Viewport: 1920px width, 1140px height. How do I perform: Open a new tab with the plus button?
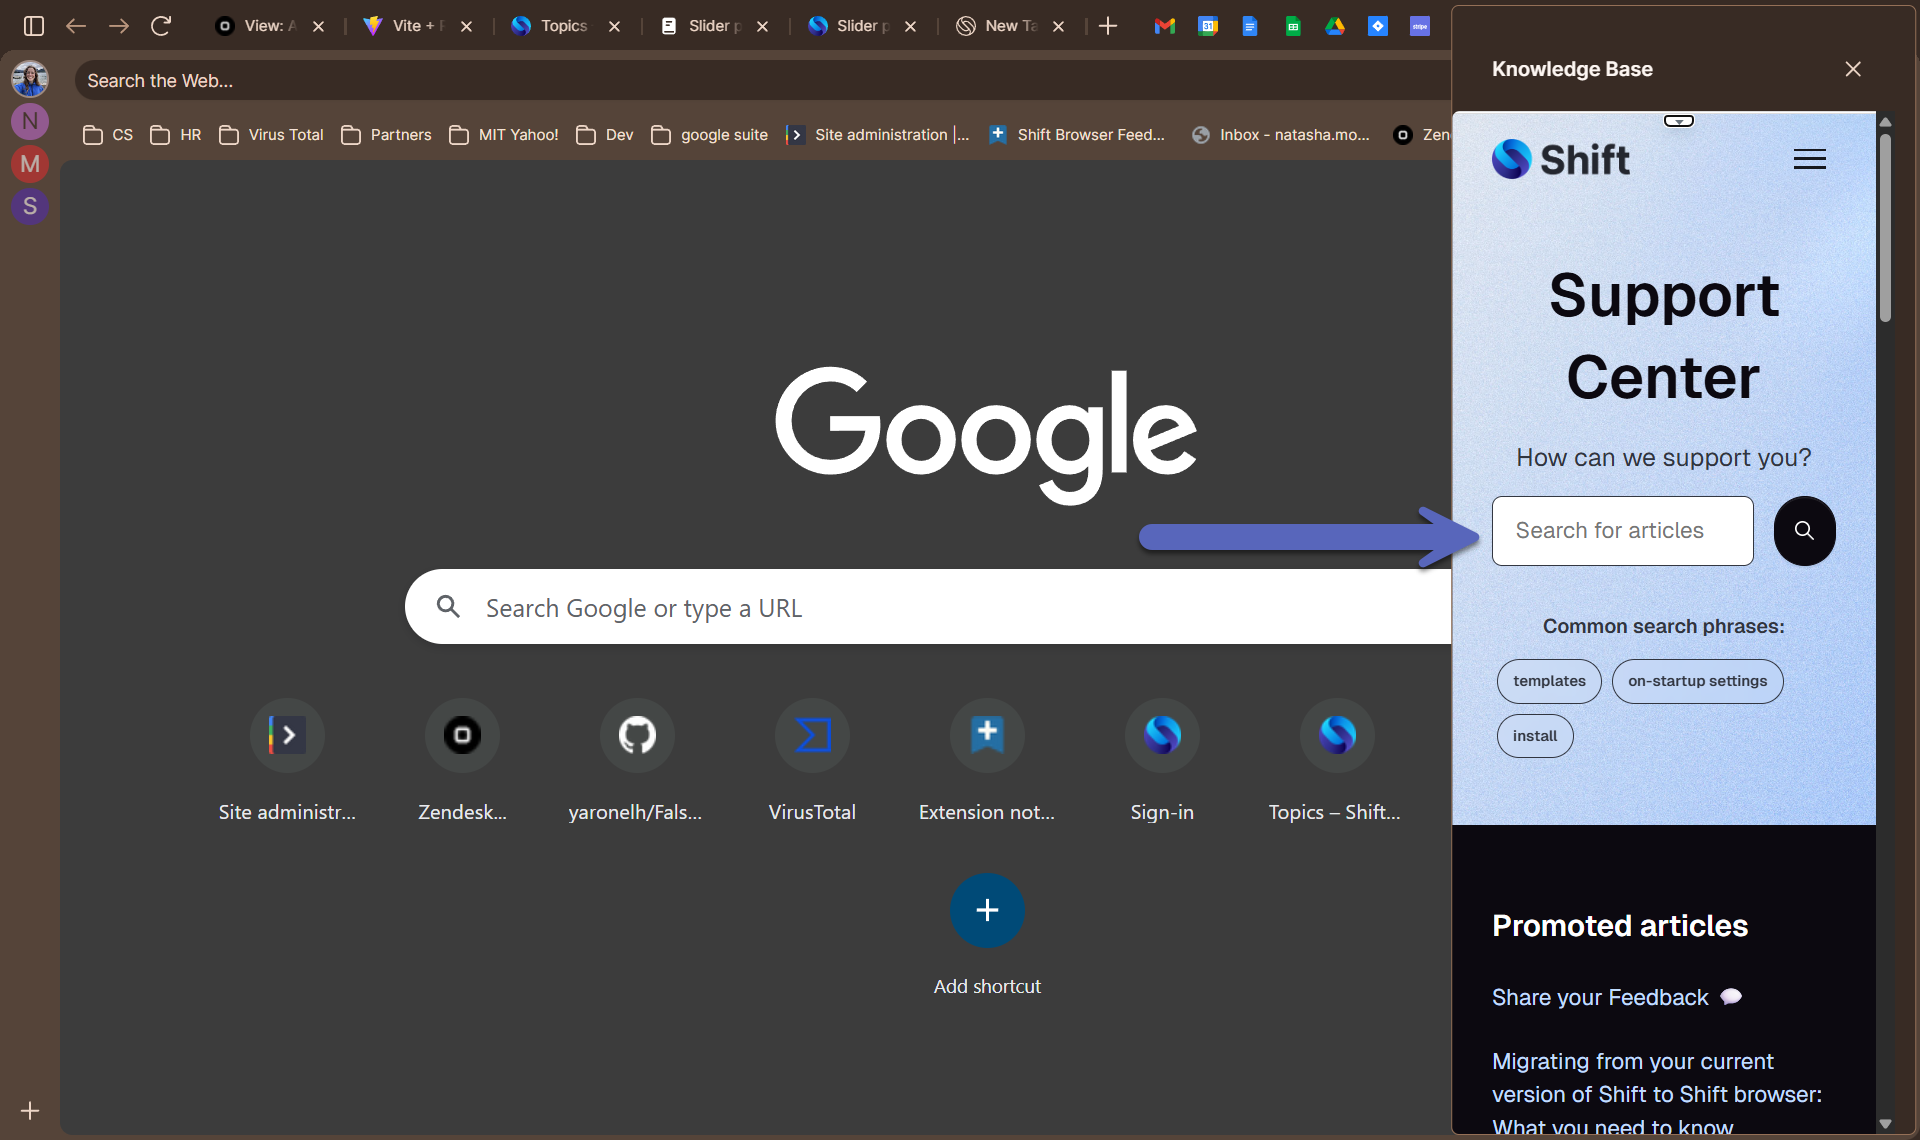click(1108, 26)
